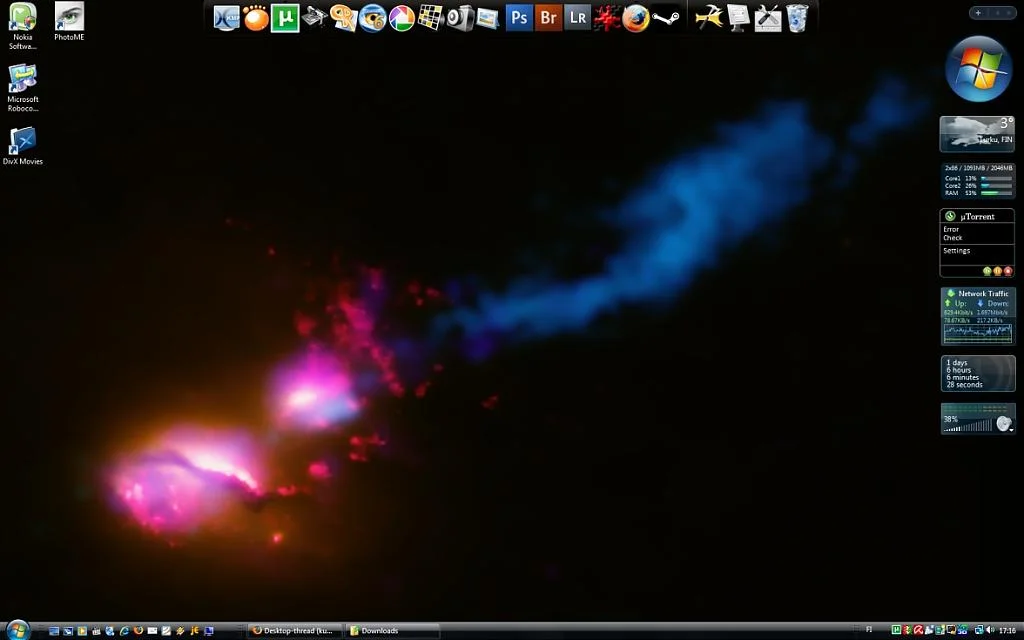Open Photoshop from the dock
The width and height of the screenshot is (1024, 640).
tap(519, 18)
